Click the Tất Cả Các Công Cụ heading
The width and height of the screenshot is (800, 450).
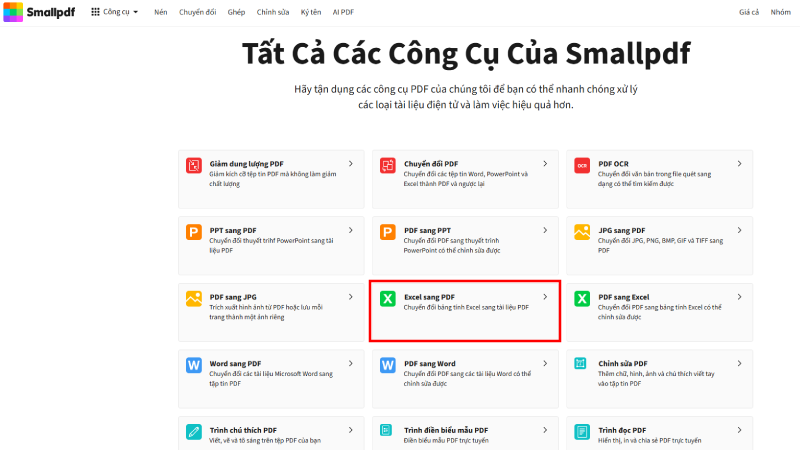(466, 54)
